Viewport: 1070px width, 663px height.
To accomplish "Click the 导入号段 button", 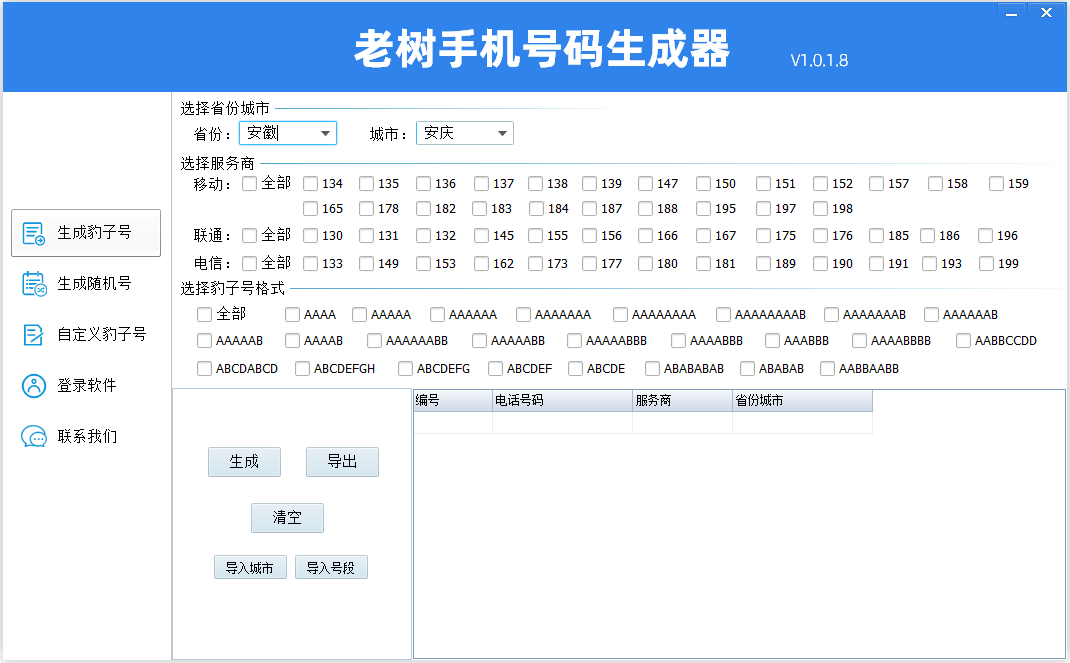I will click(331, 568).
